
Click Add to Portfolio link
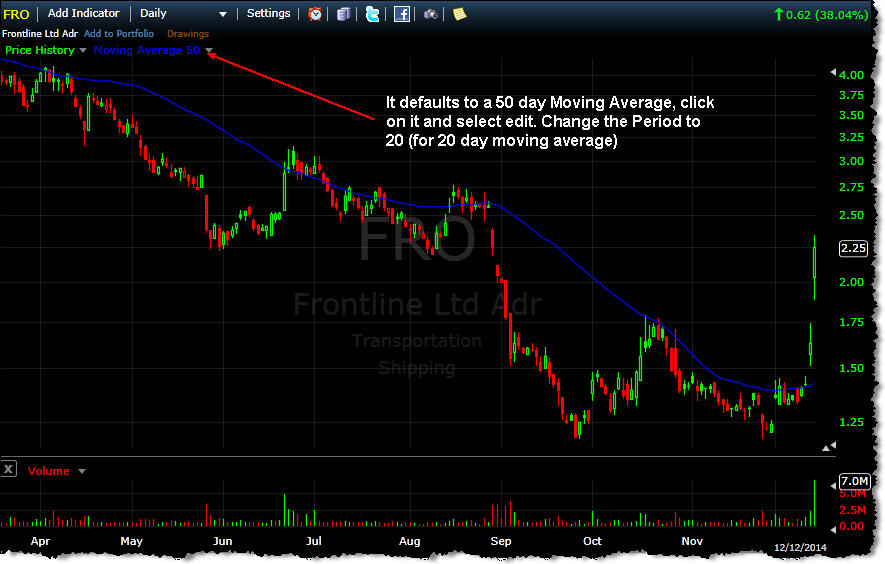point(119,34)
